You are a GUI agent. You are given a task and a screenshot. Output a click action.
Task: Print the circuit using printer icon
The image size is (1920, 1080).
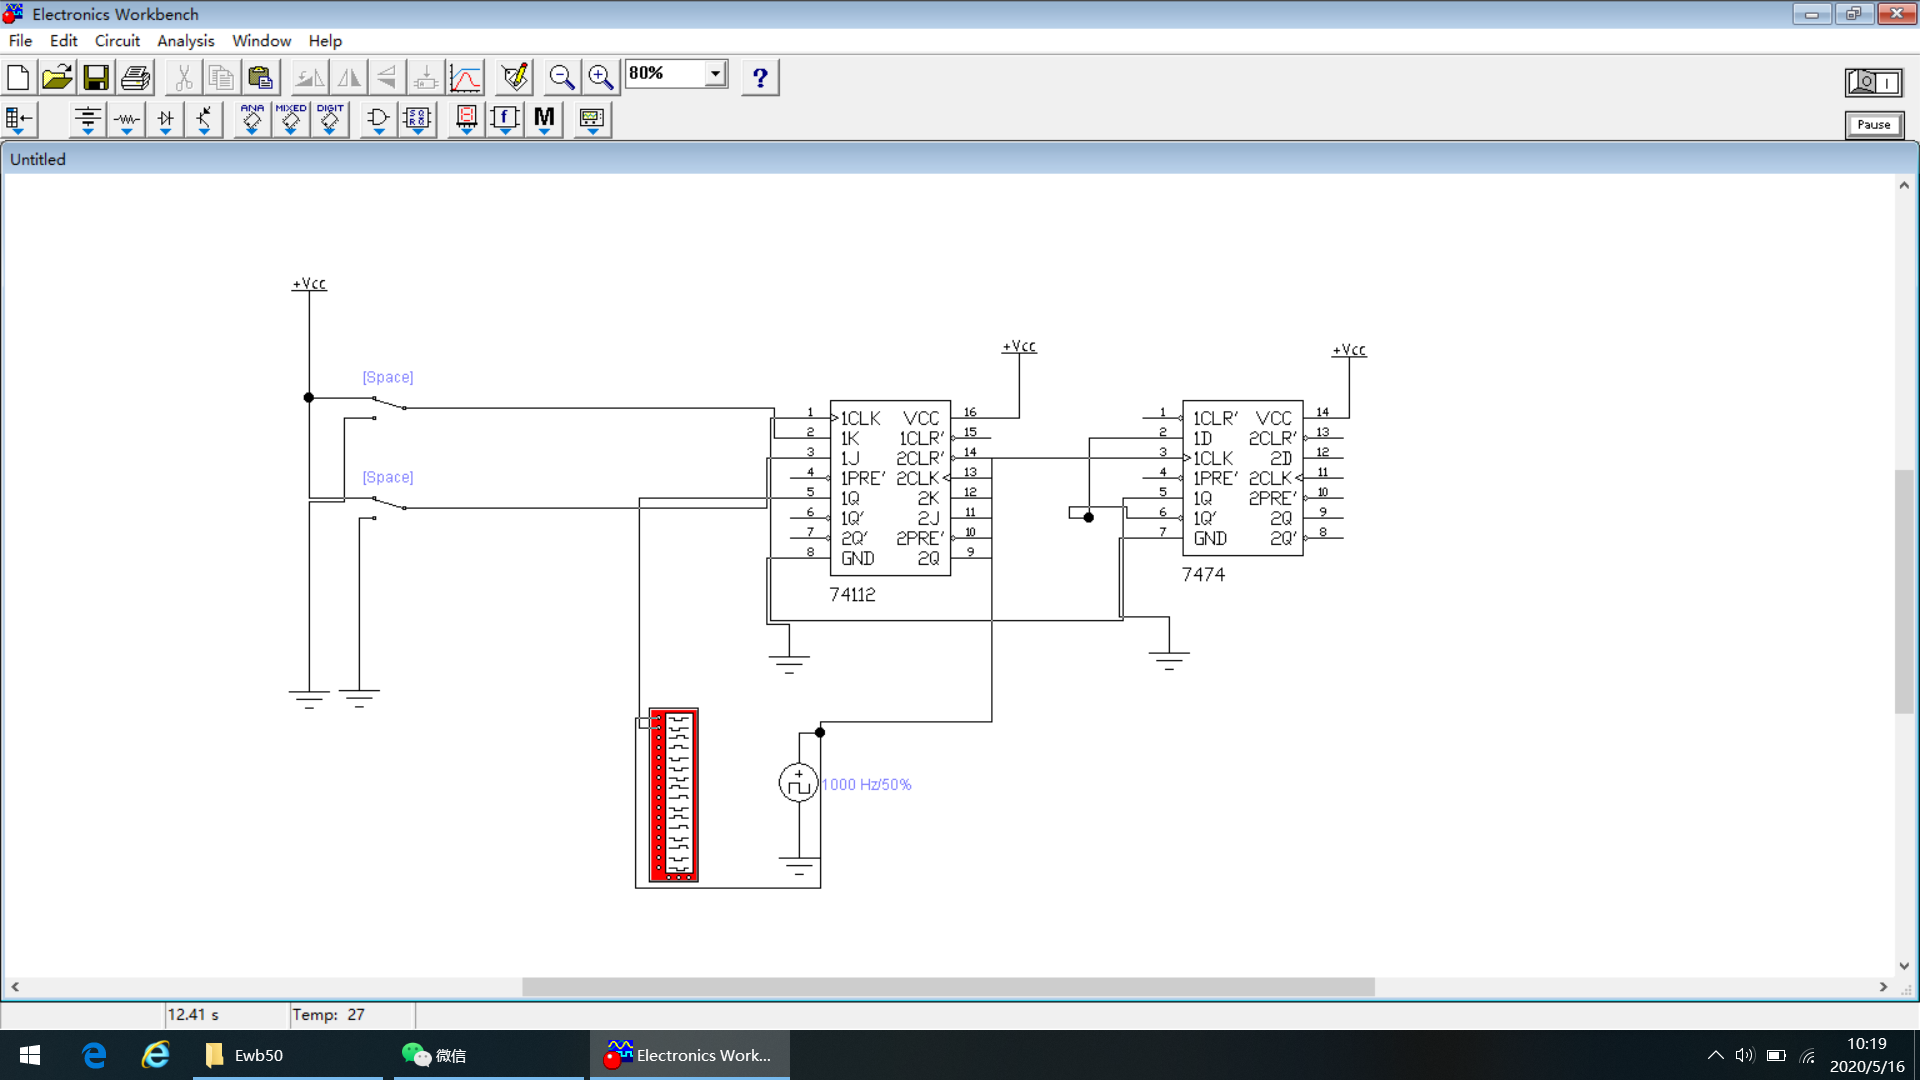point(135,77)
